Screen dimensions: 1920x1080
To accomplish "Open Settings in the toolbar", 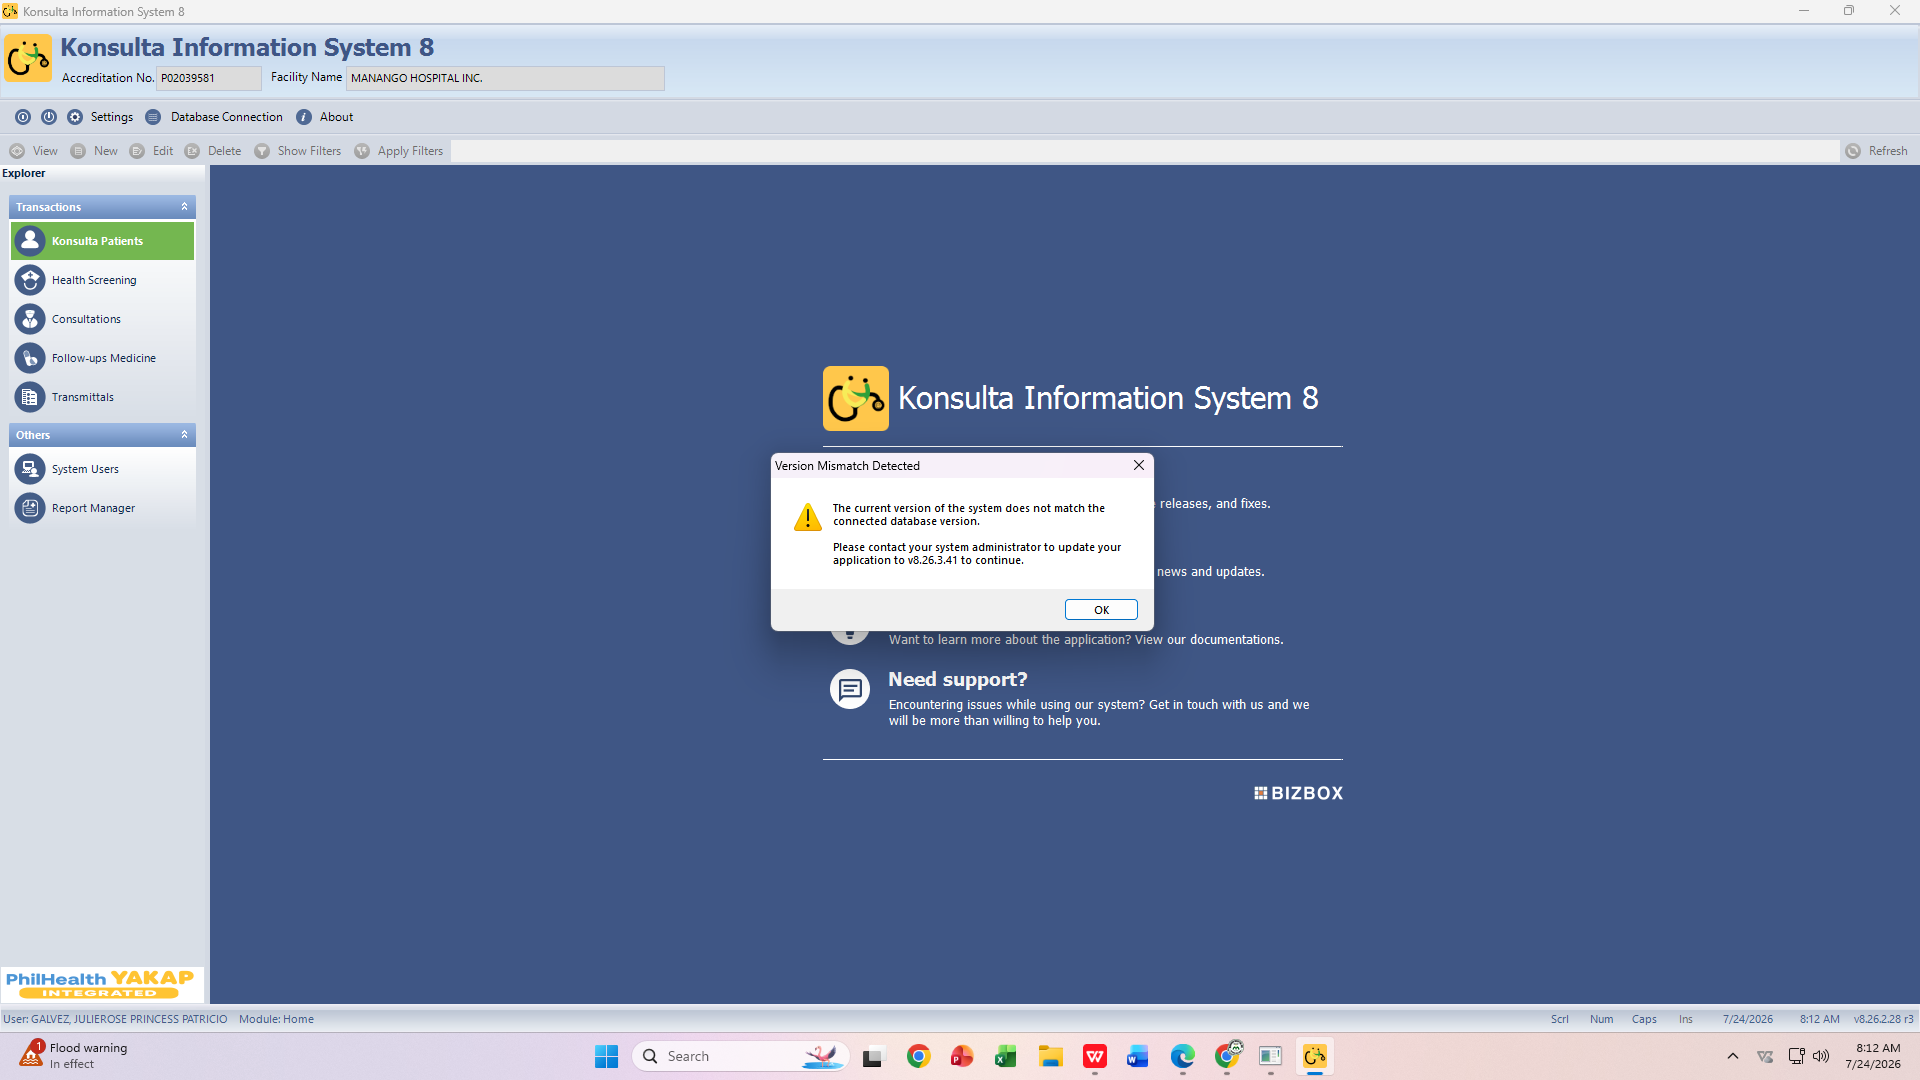I will click(111, 117).
